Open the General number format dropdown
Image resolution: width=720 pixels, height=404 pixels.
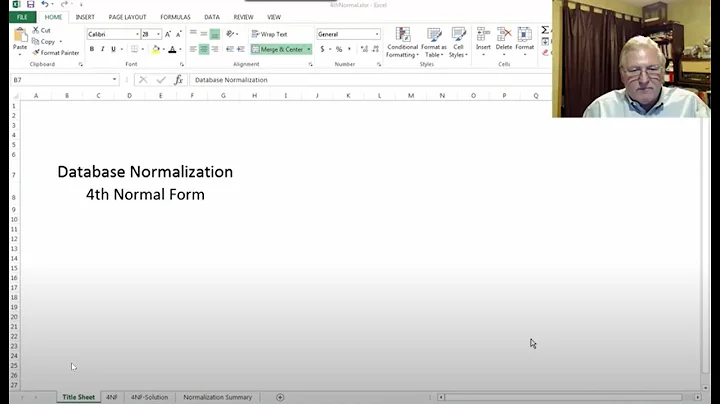pyautogui.click(x=377, y=34)
